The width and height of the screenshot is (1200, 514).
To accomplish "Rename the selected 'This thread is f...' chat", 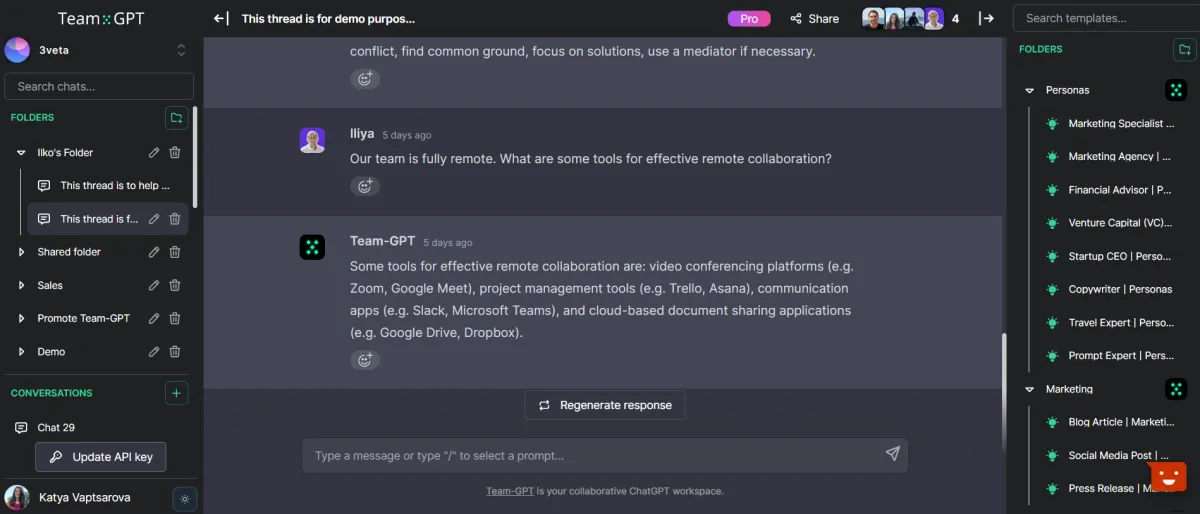I will (154, 219).
